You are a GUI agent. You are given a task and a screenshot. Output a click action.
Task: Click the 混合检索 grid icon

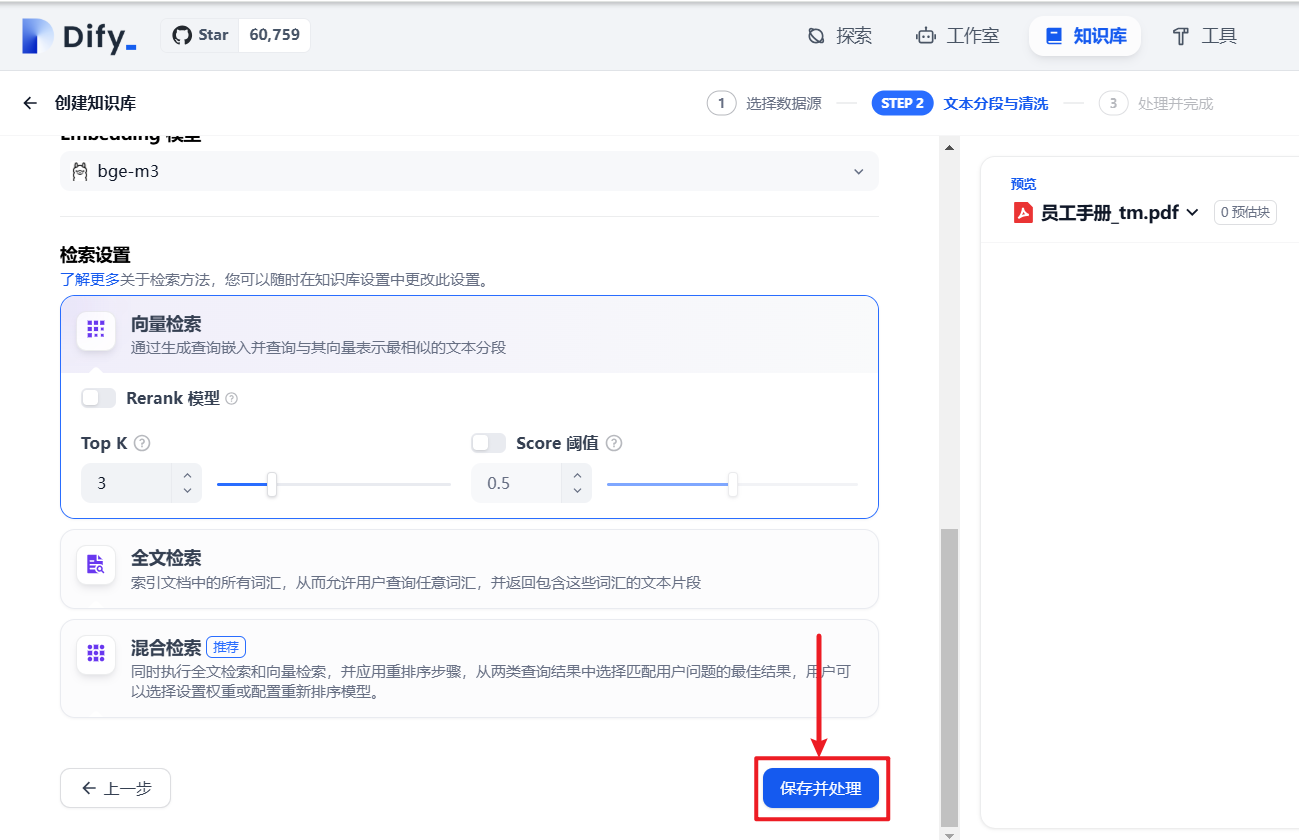pyautogui.click(x=96, y=654)
